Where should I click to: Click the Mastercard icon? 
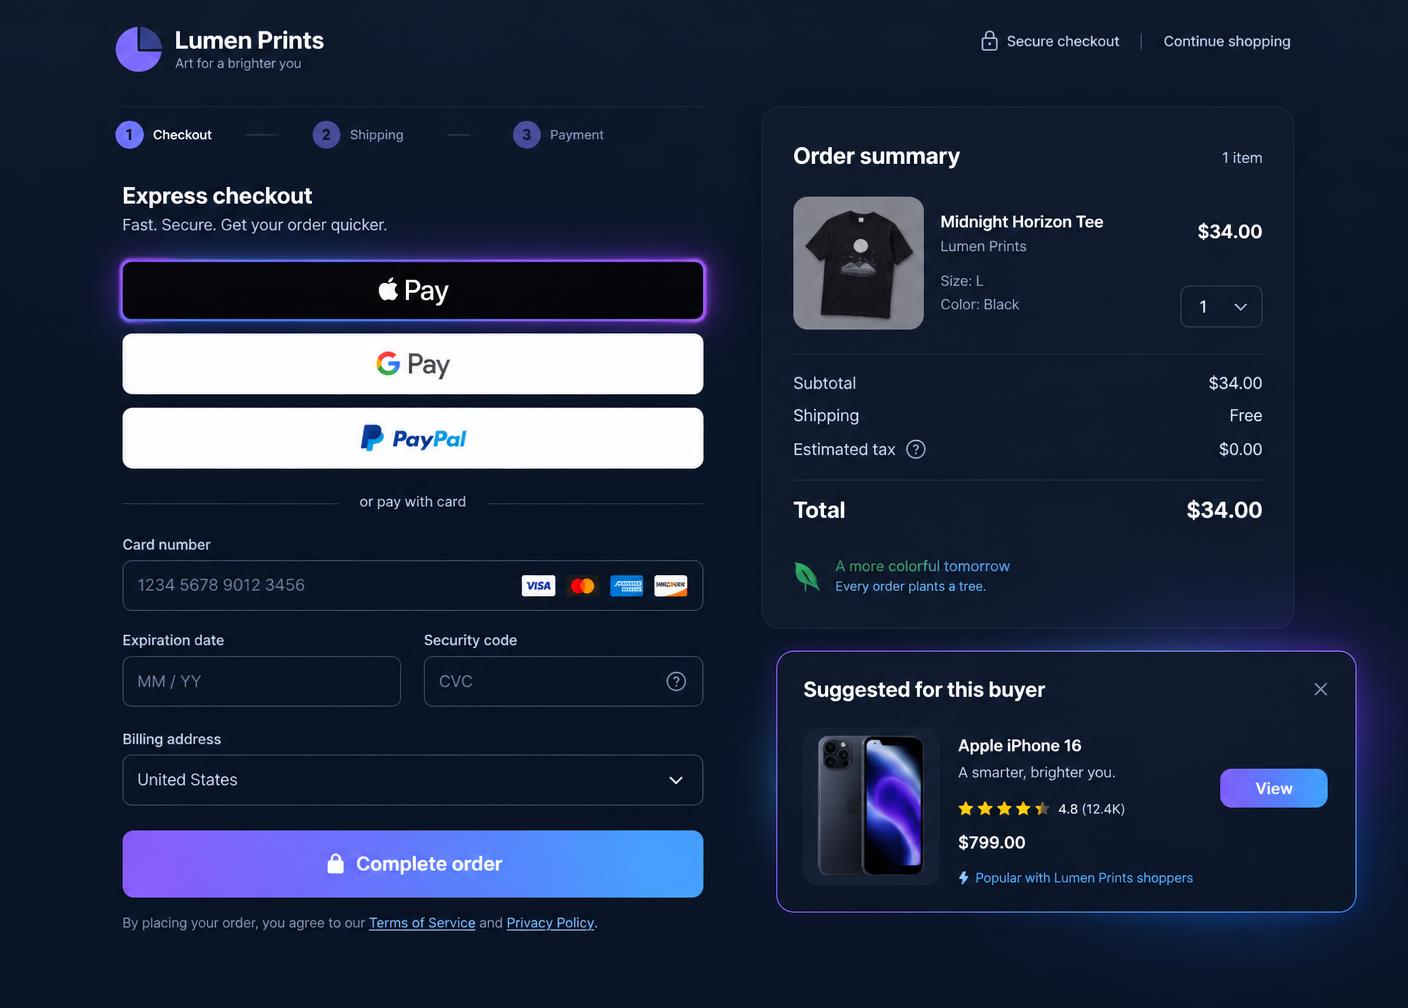tap(582, 586)
